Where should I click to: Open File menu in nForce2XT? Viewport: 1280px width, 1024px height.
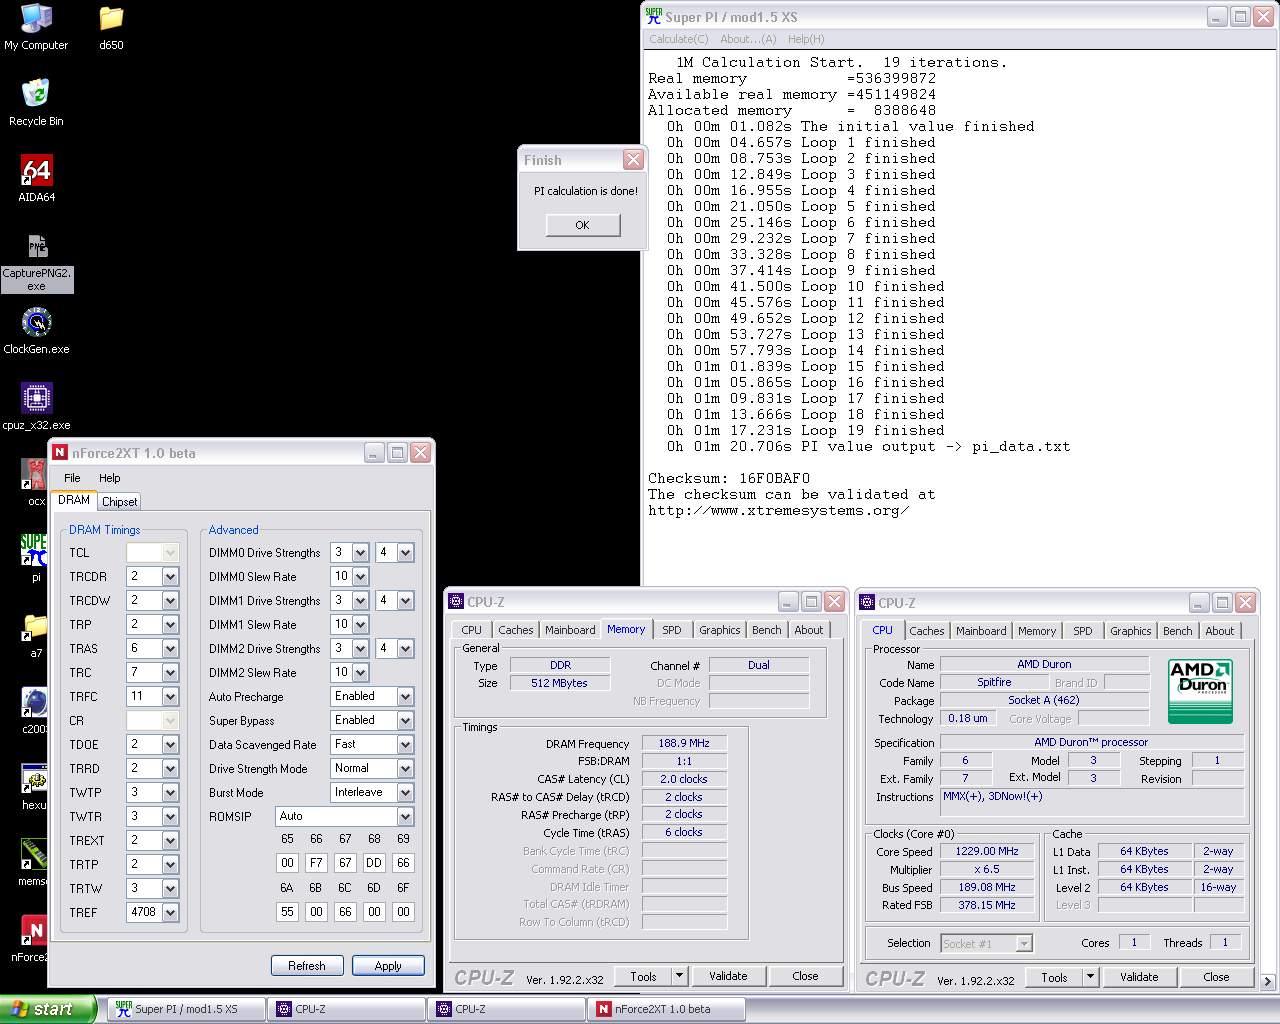(72, 478)
